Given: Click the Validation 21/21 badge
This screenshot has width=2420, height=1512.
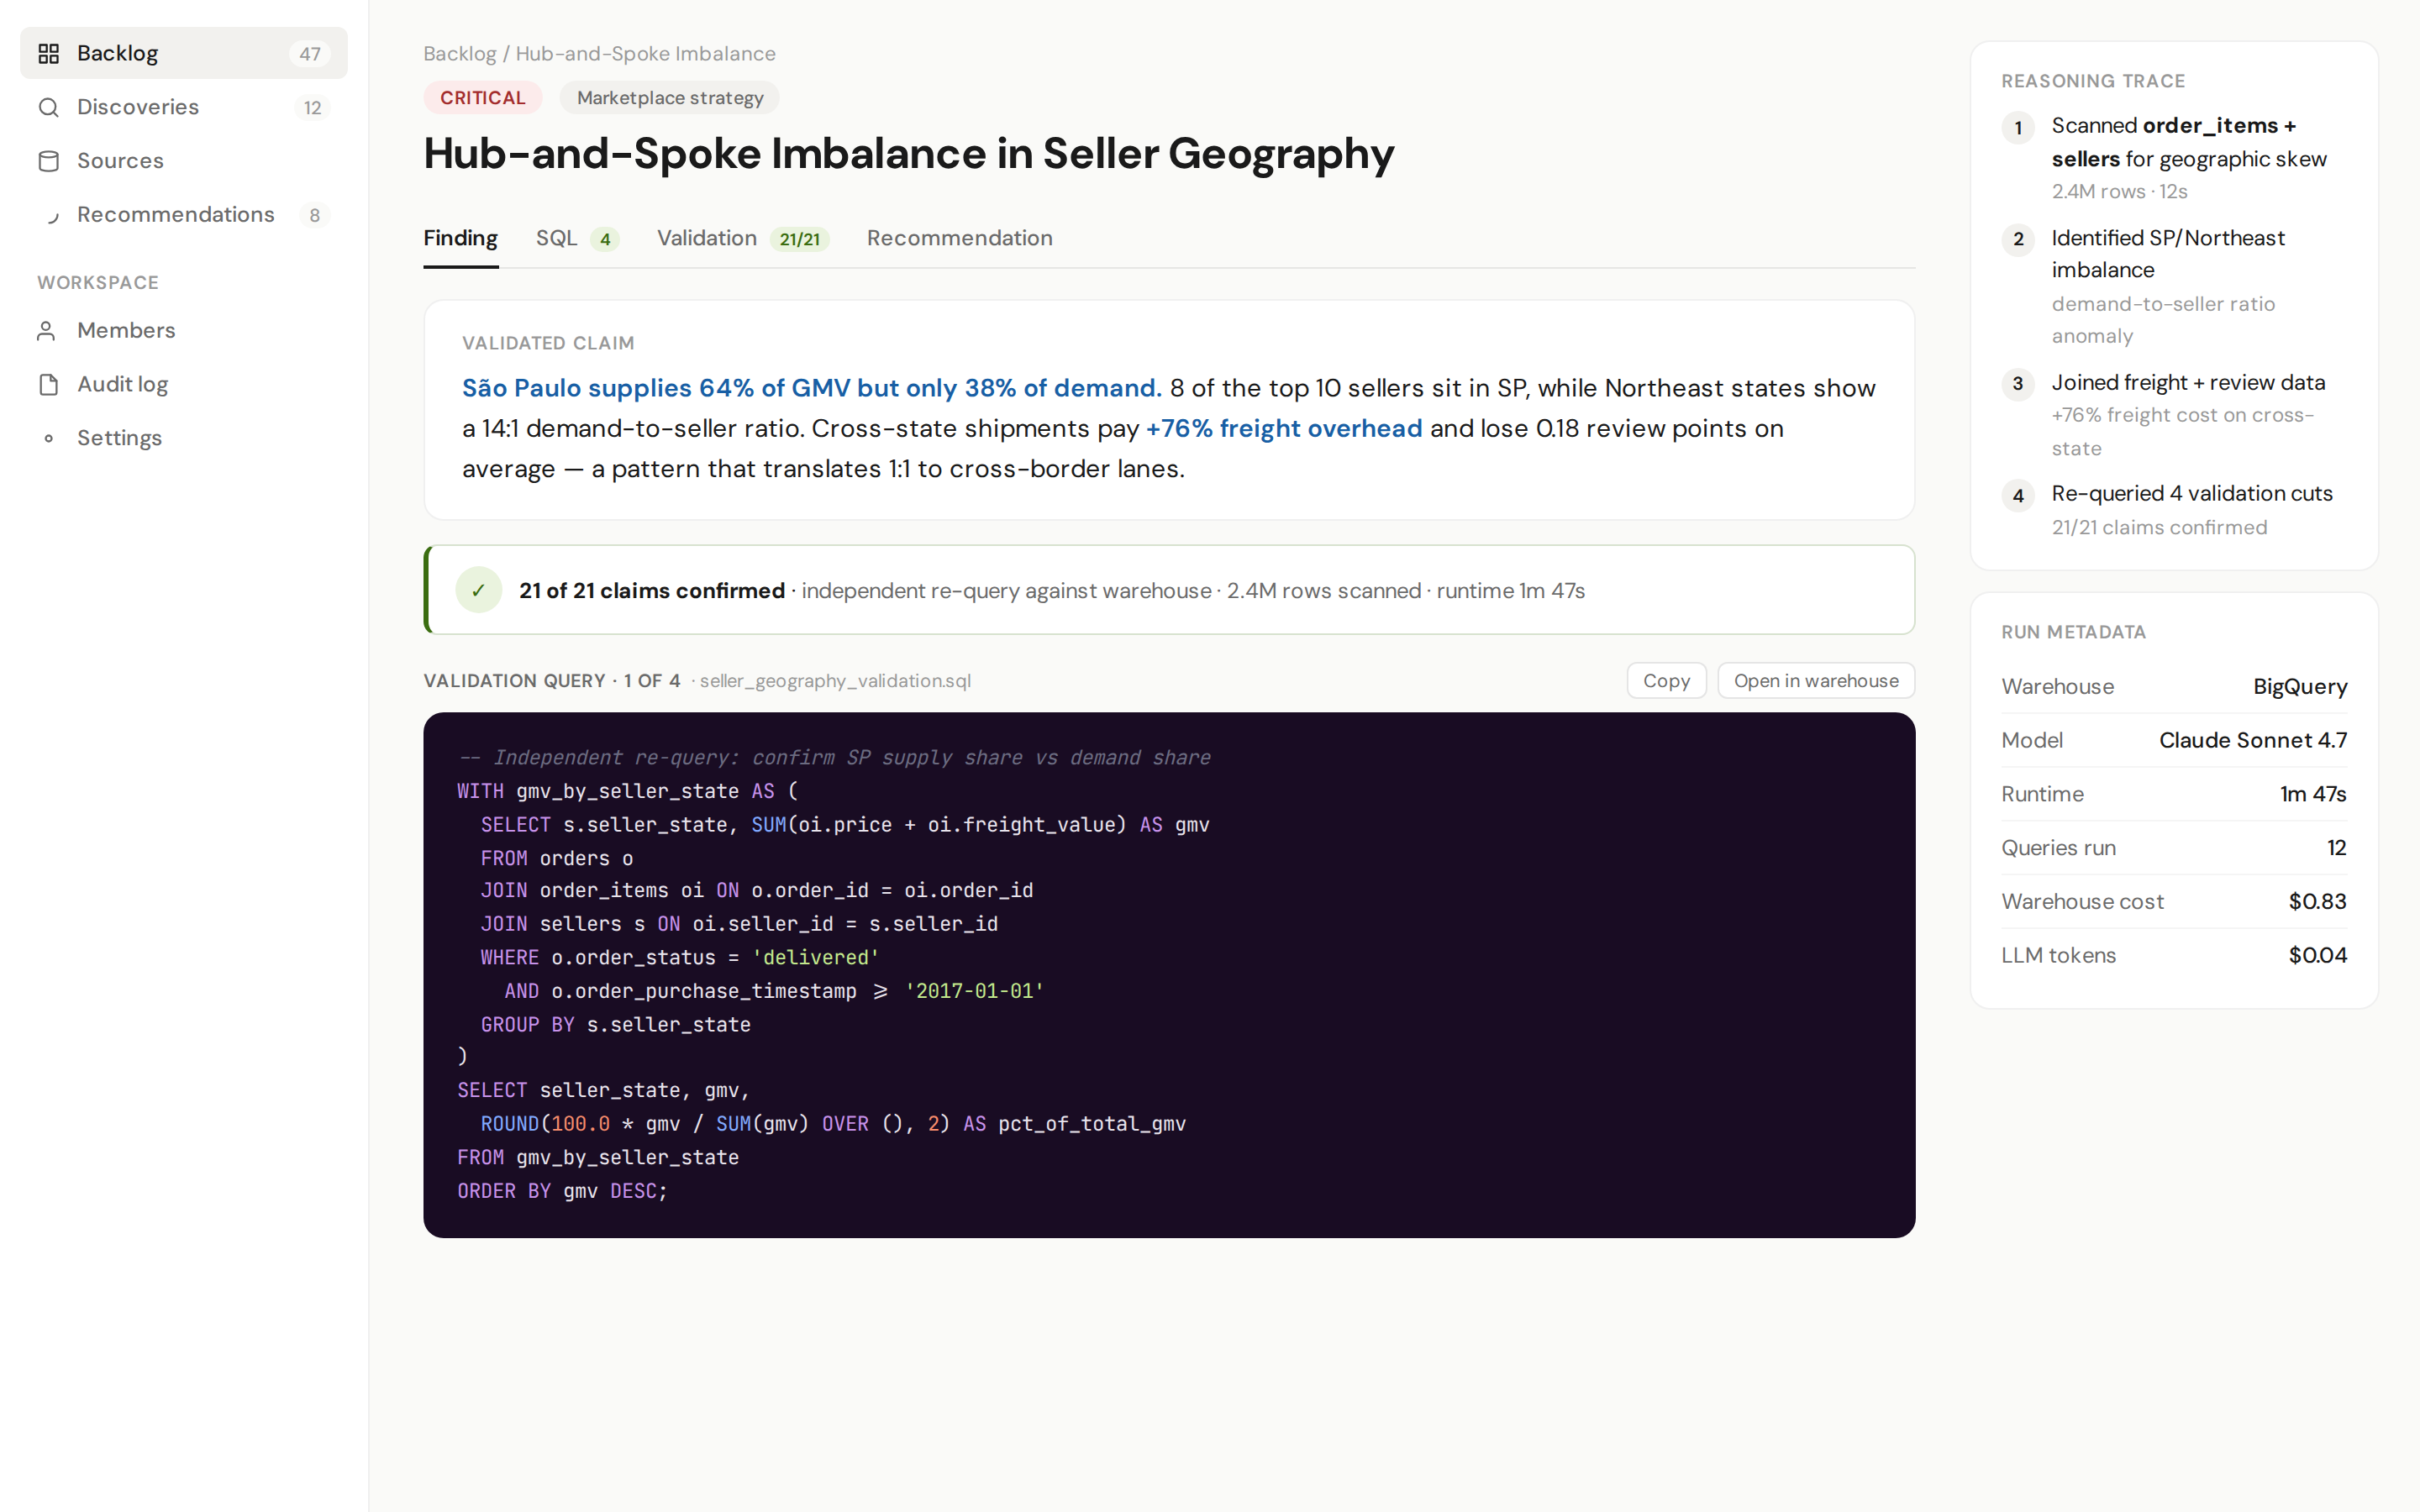Looking at the screenshot, I should click(x=799, y=239).
